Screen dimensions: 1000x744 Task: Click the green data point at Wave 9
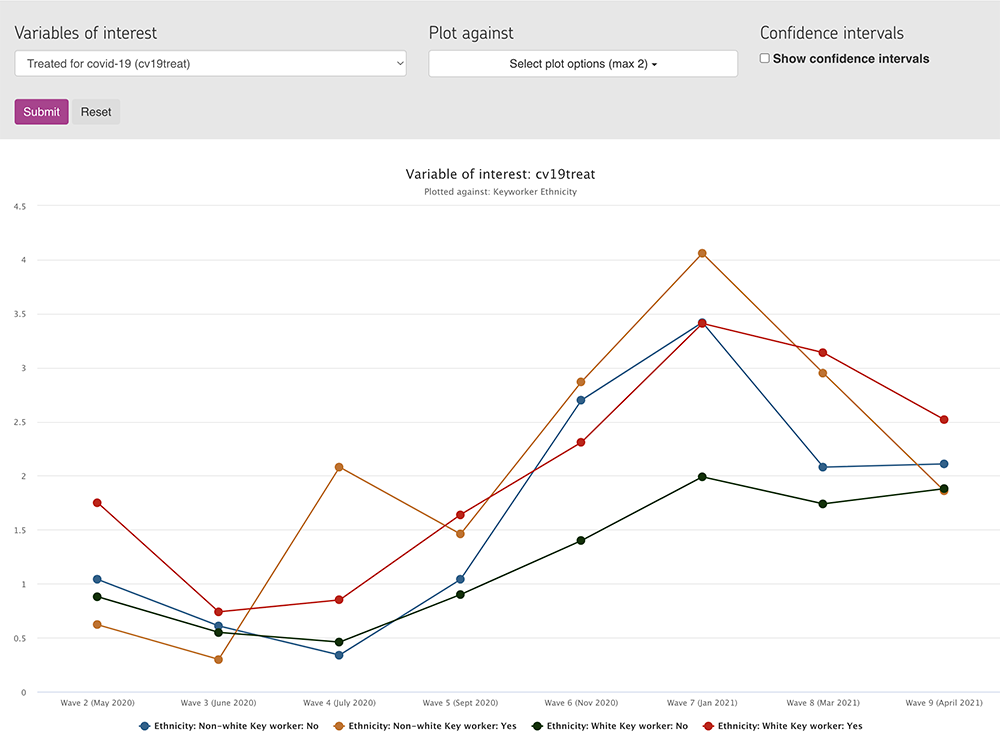(x=944, y=491)
